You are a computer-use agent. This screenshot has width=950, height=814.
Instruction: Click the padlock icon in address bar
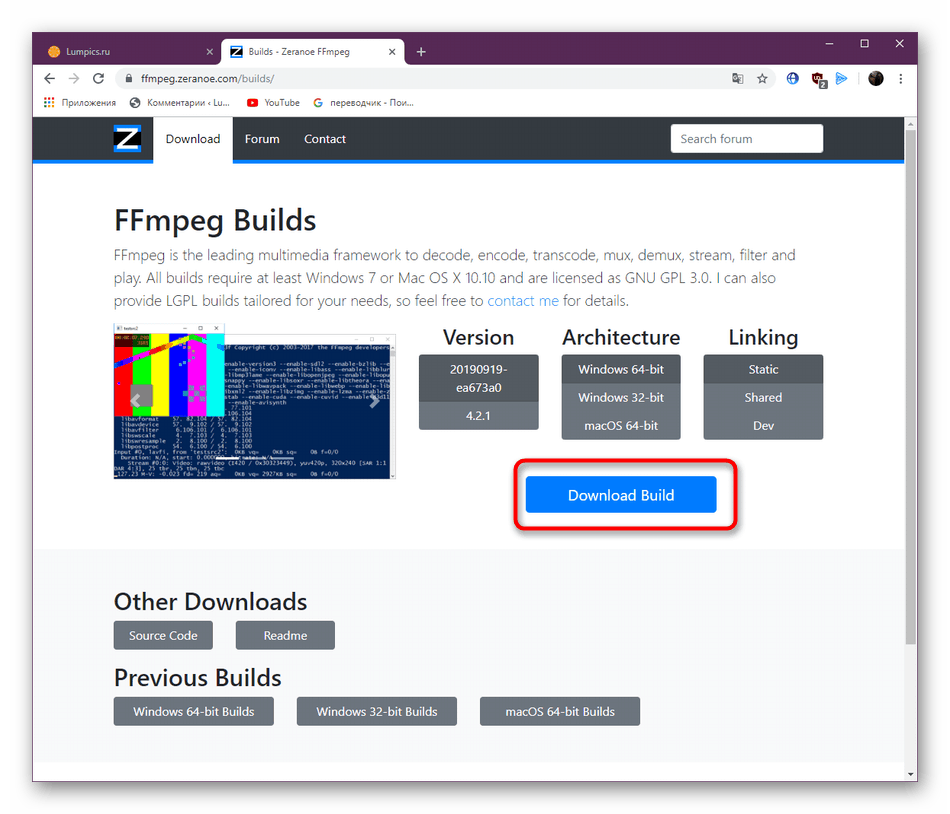(128, 78)
